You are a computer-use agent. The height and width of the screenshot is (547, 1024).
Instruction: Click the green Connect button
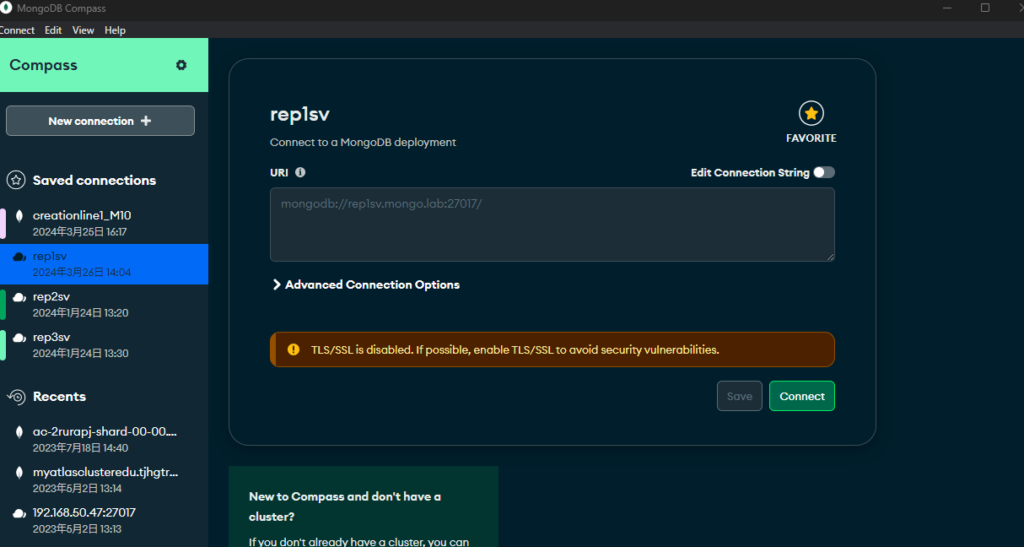[802, 396]
